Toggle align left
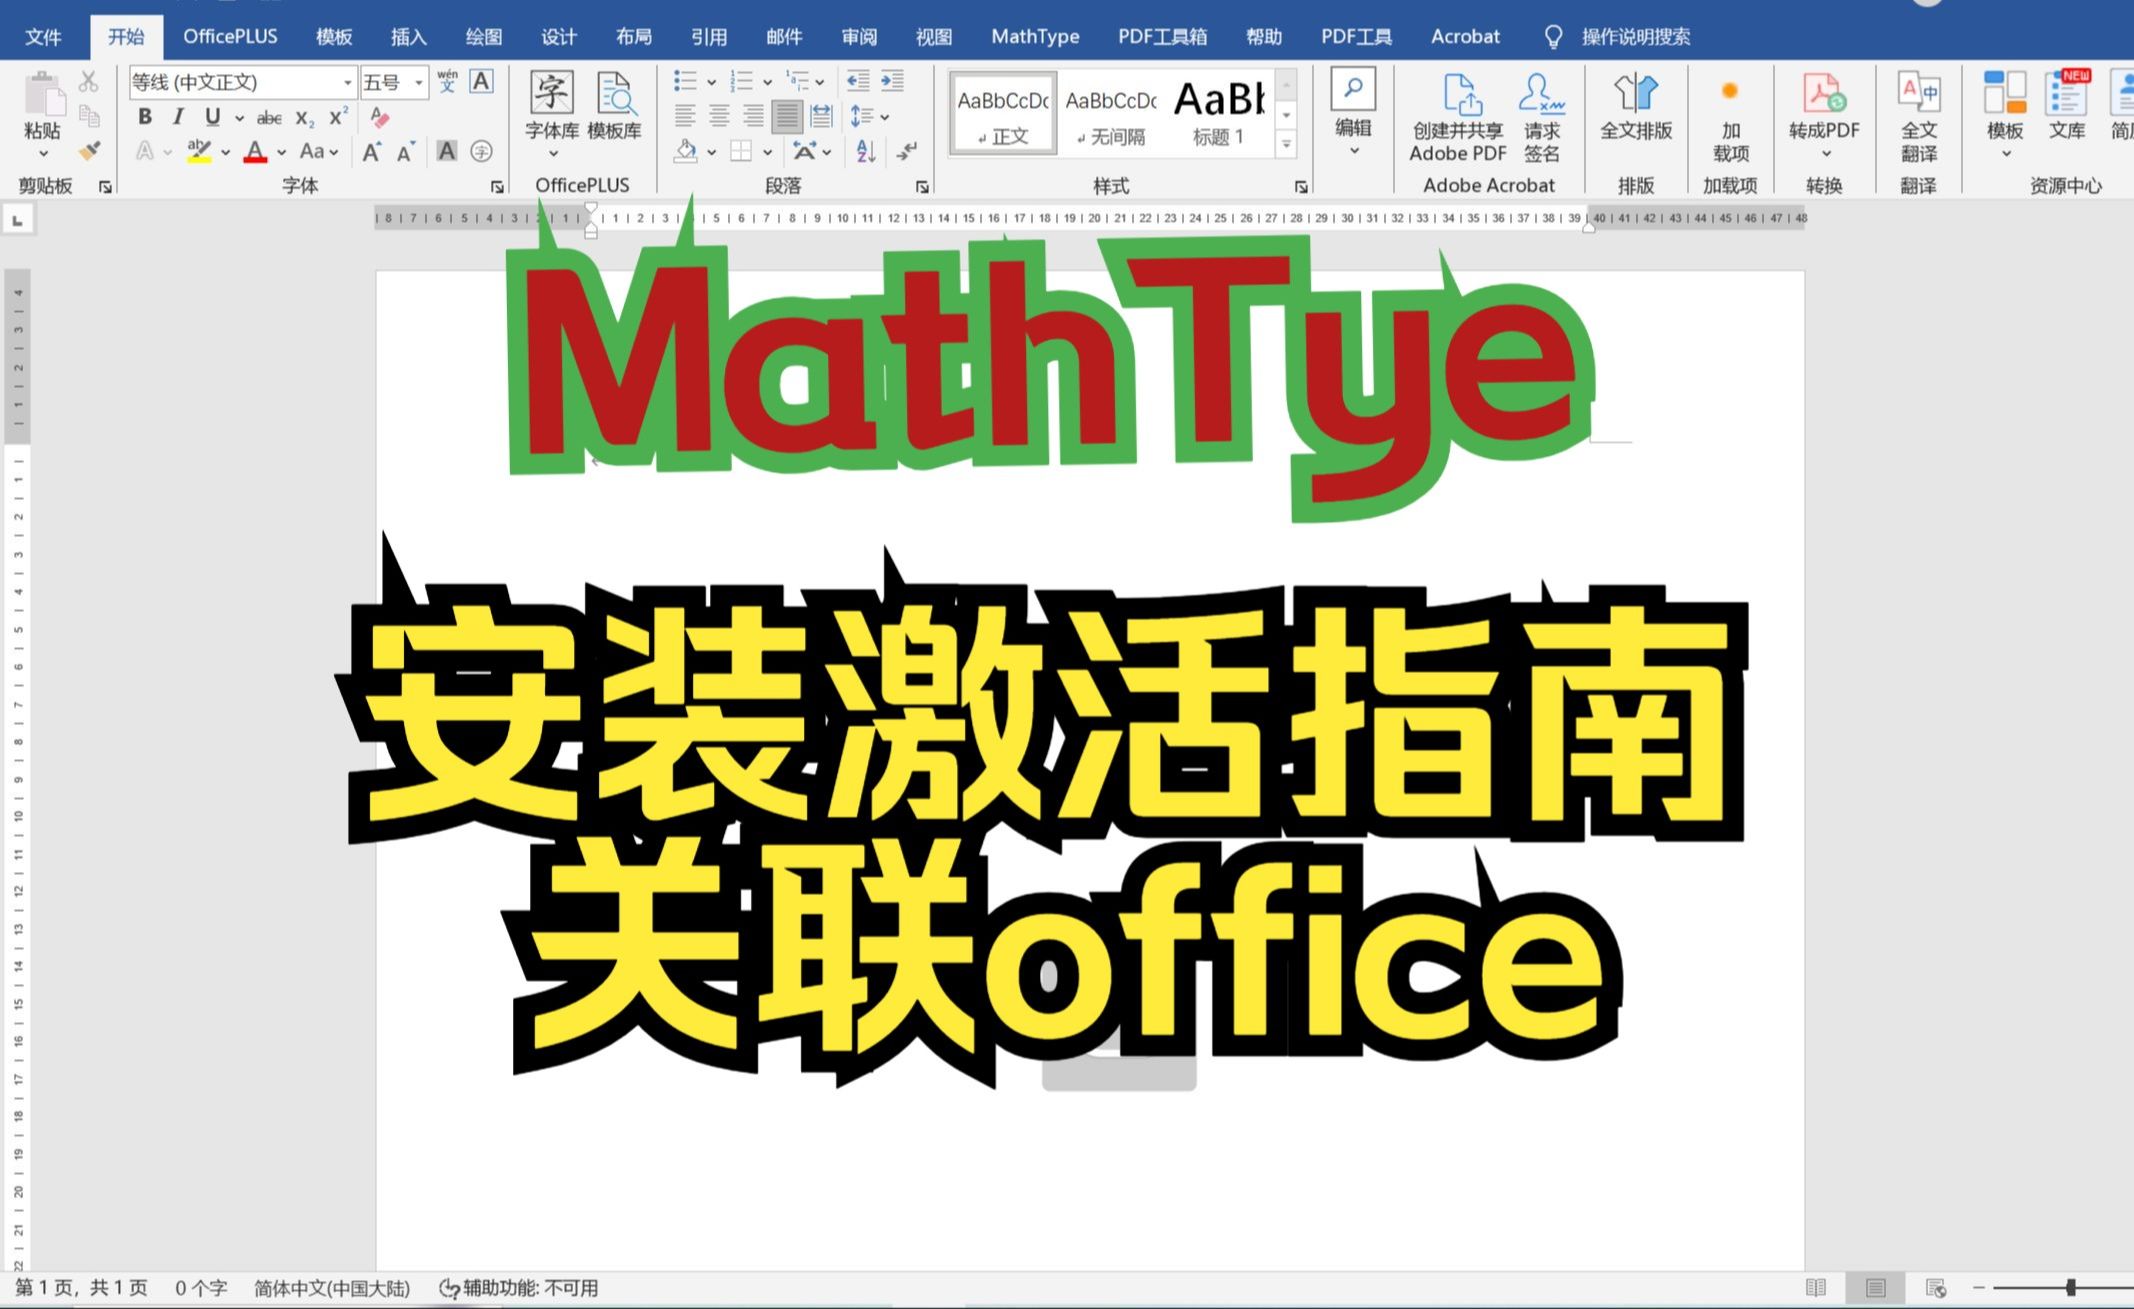 point(685,116)
